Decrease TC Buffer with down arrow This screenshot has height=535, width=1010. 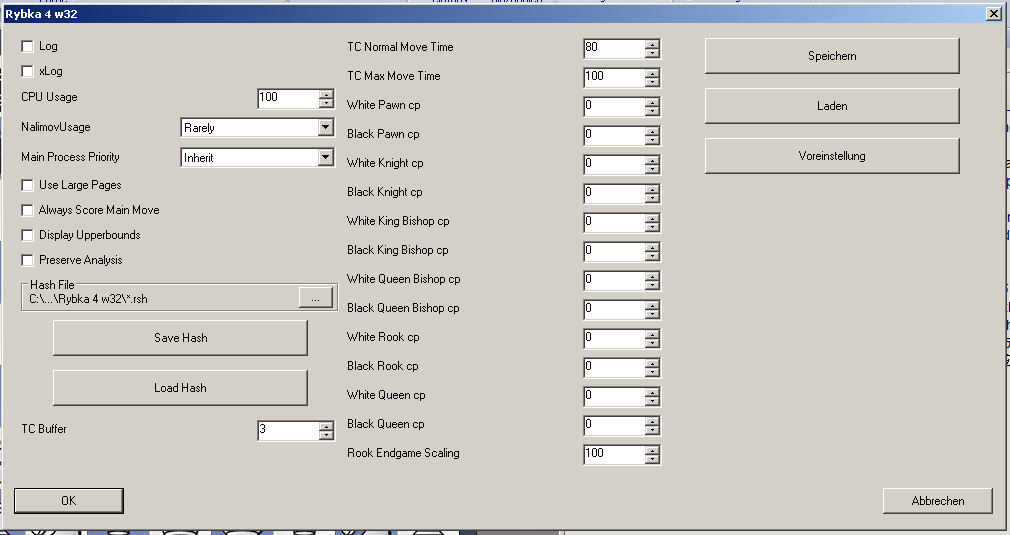(327, 435)
